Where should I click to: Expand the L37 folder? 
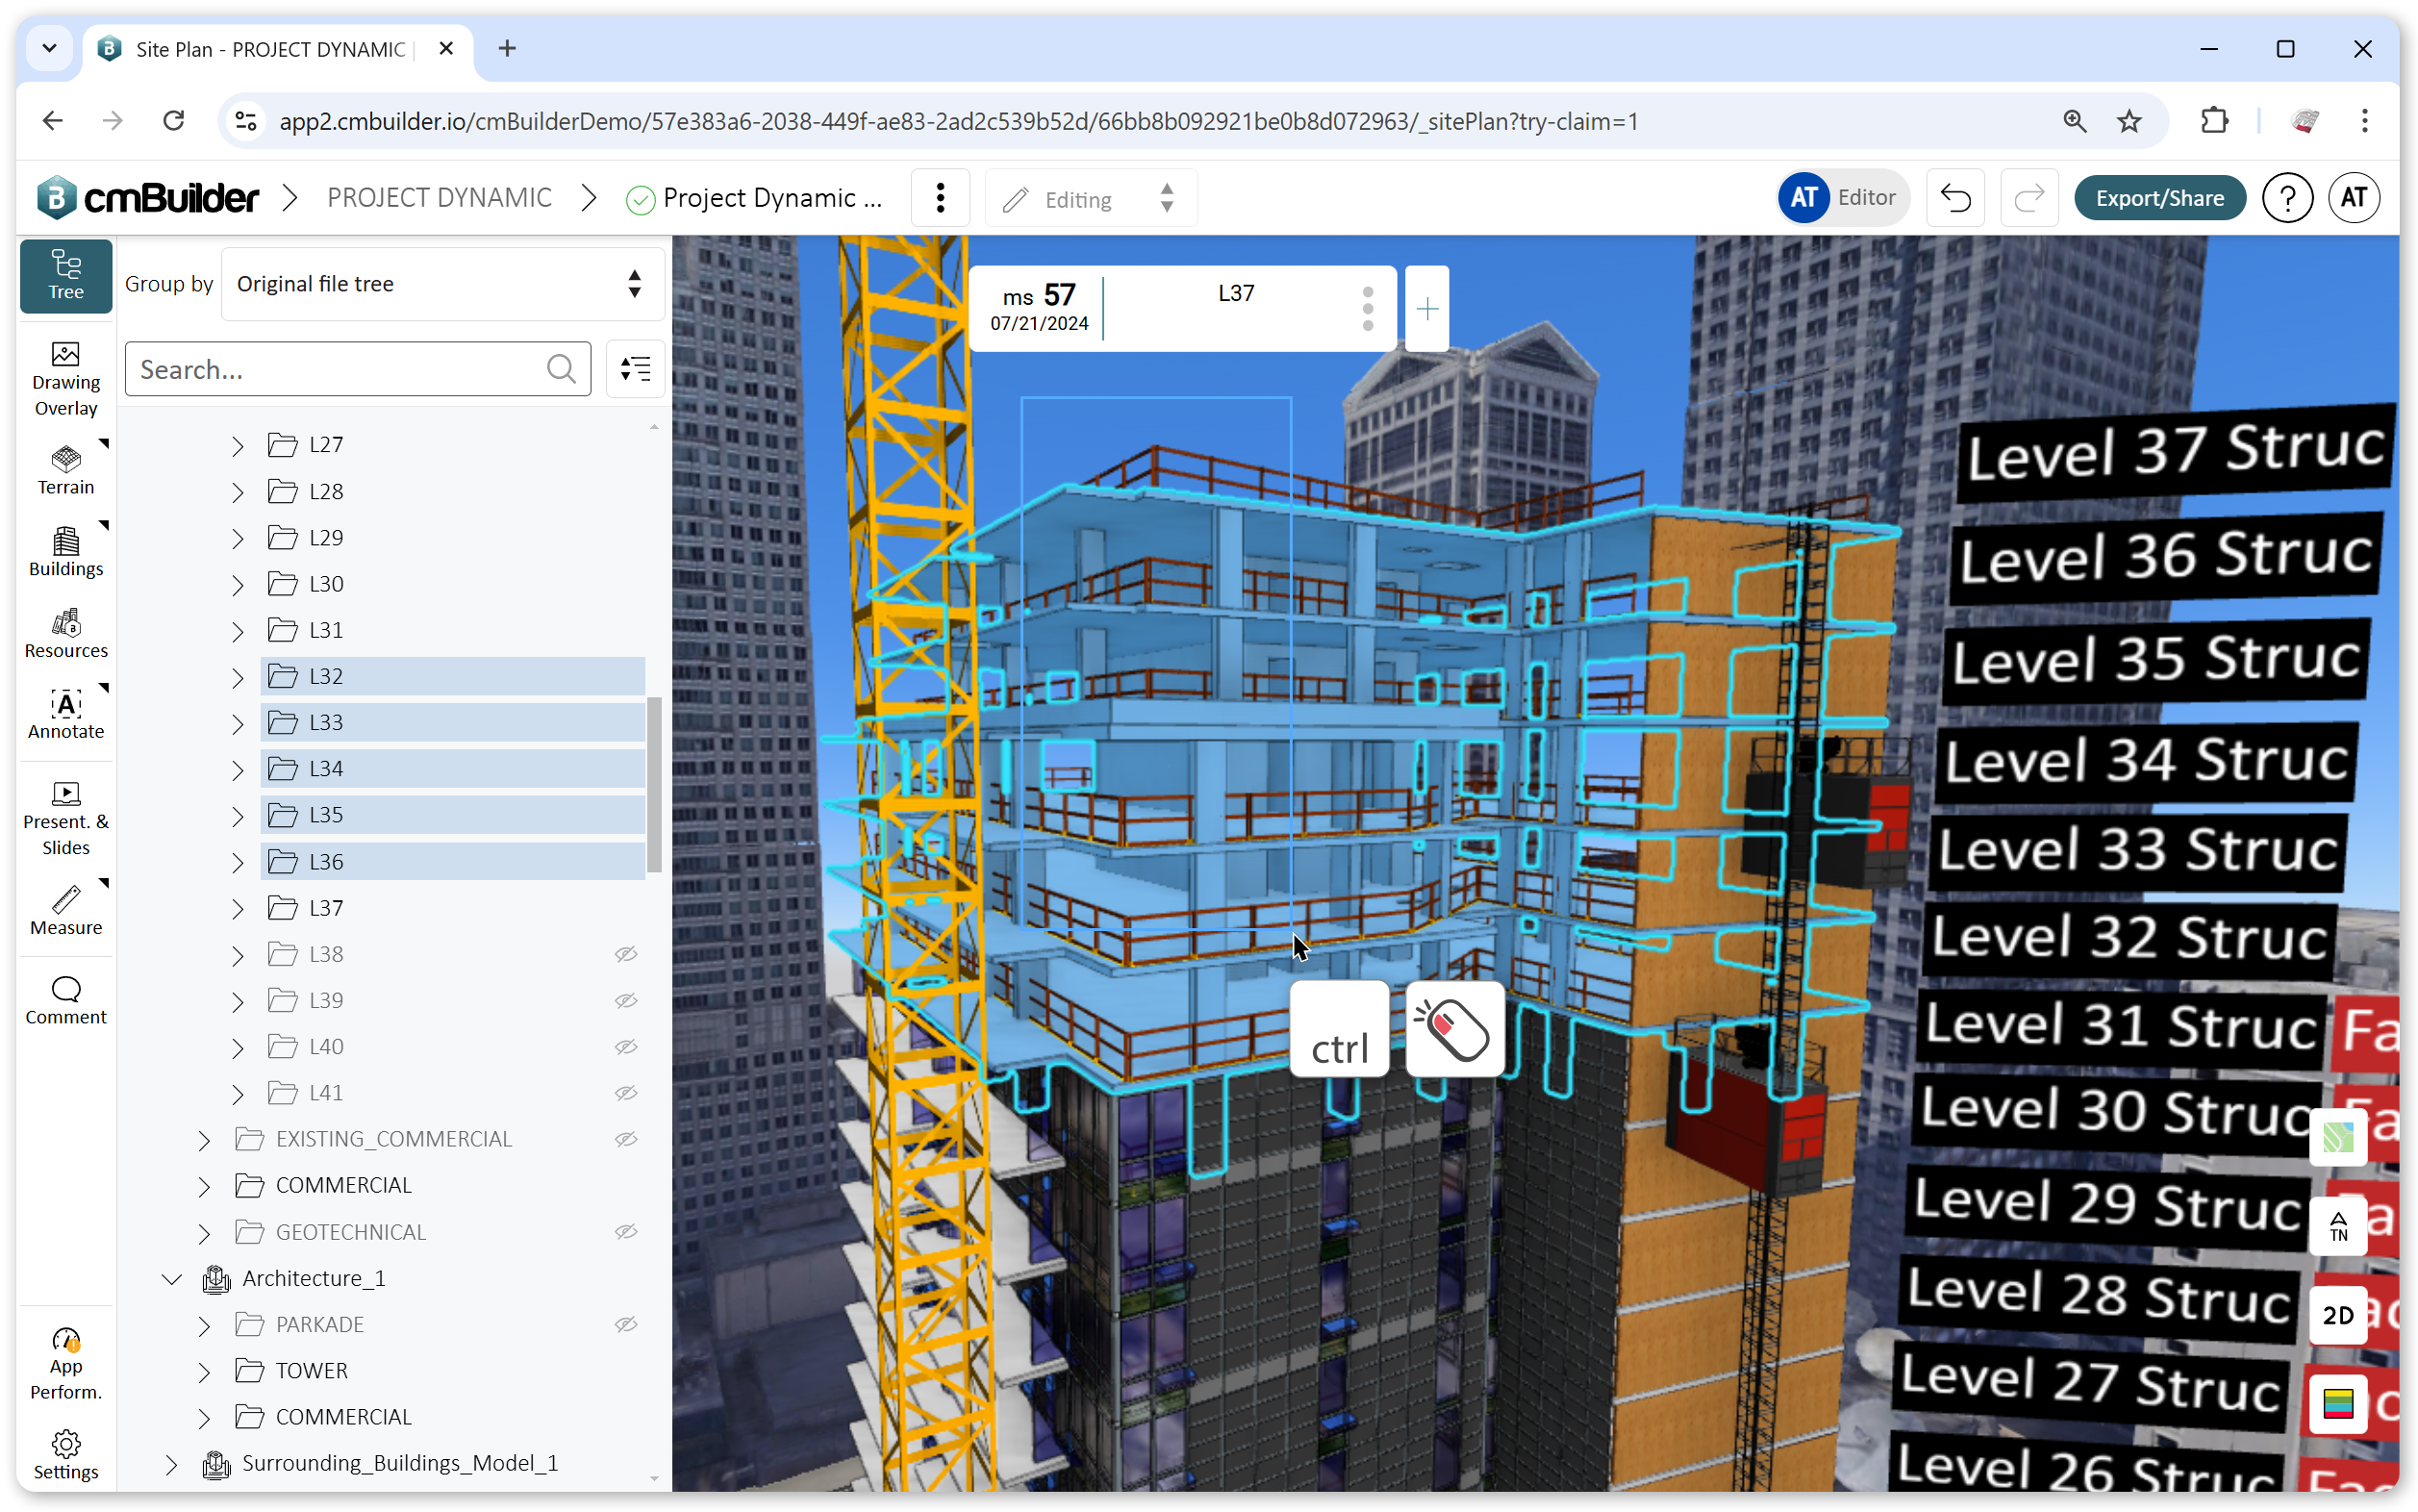pos(237,908)
